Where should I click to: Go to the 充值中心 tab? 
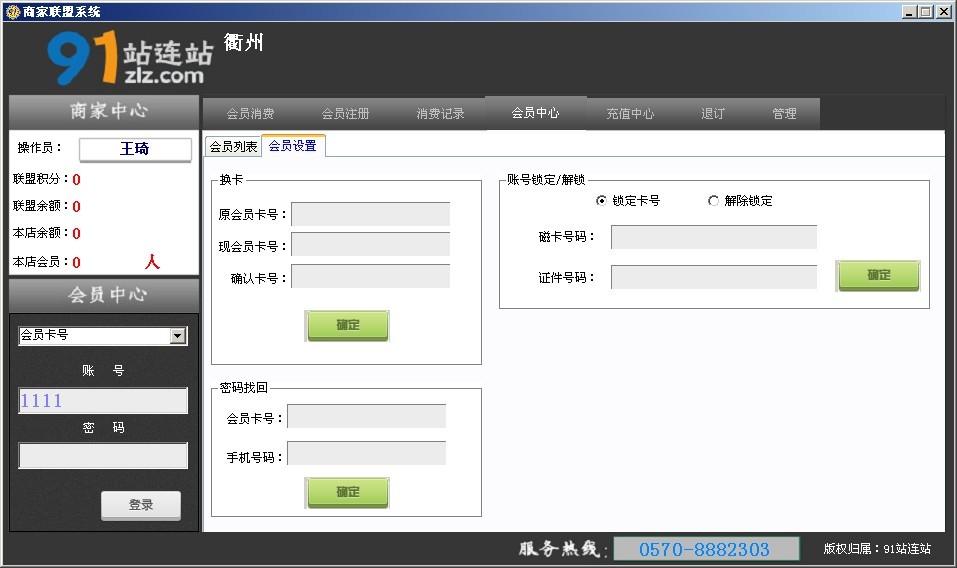coord(630,113)
